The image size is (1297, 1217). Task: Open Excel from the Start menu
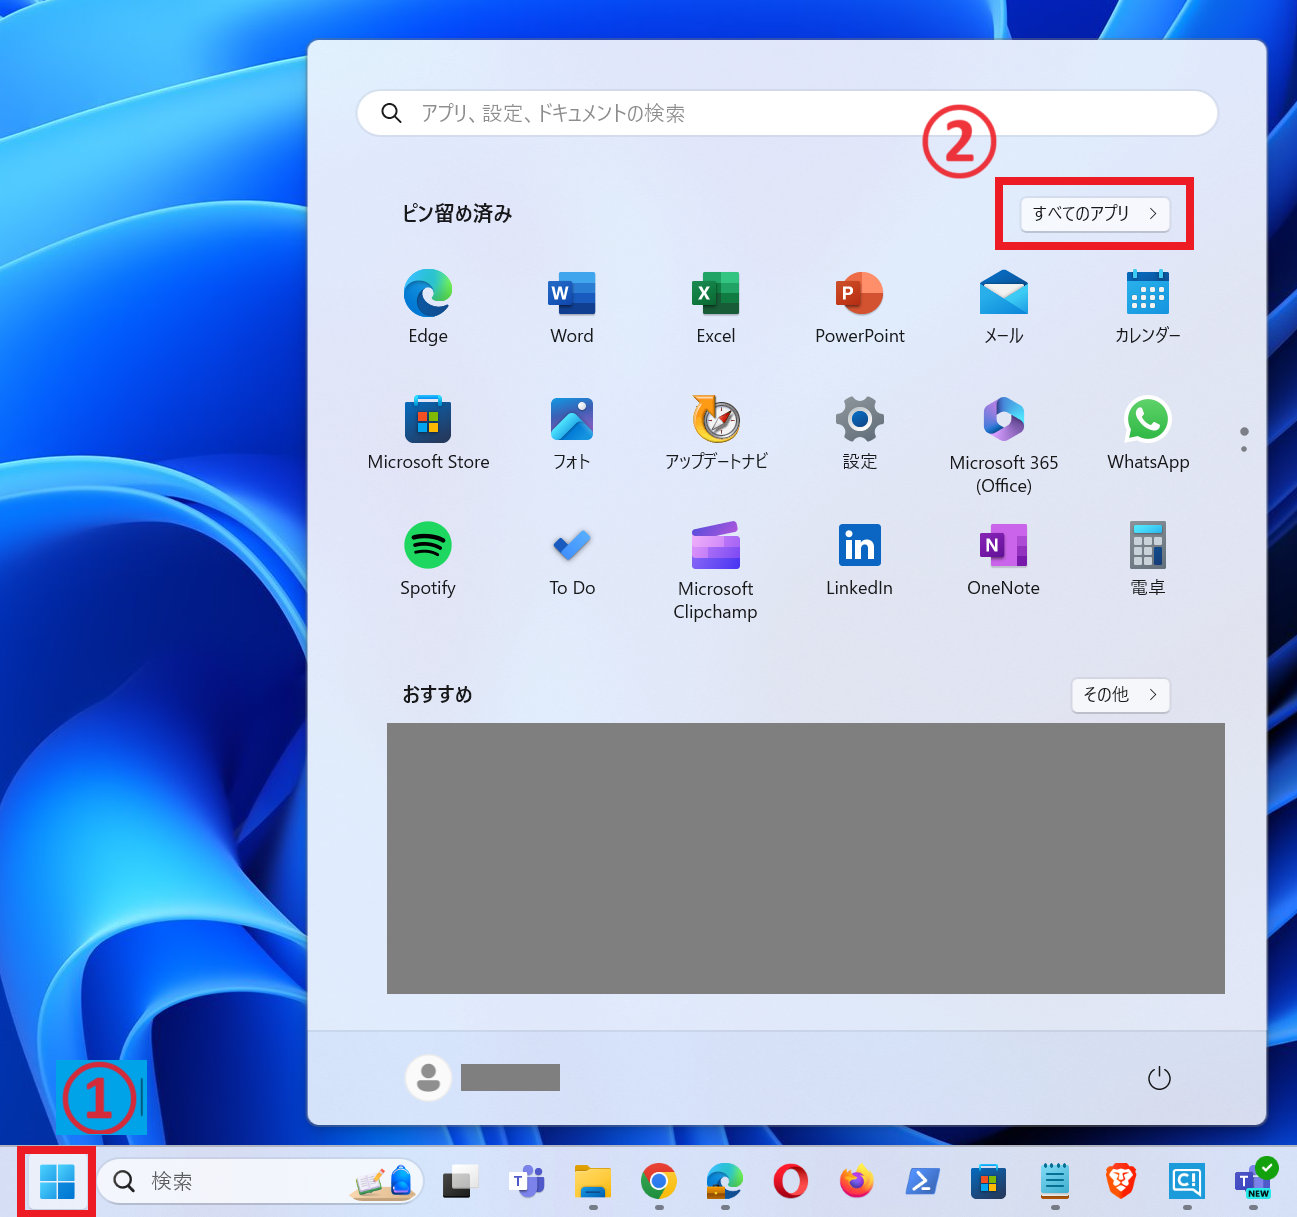click(716, 307)
